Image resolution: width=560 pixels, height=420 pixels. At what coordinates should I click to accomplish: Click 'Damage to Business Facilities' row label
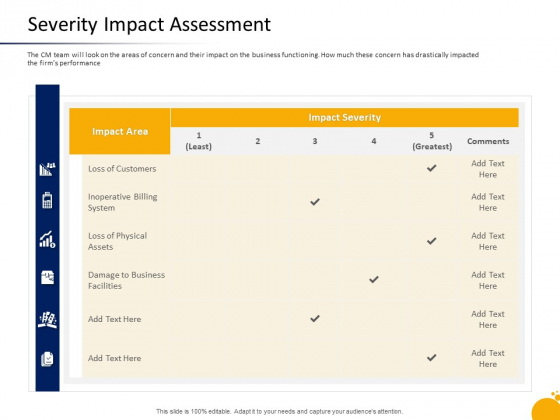pos(126,280)
